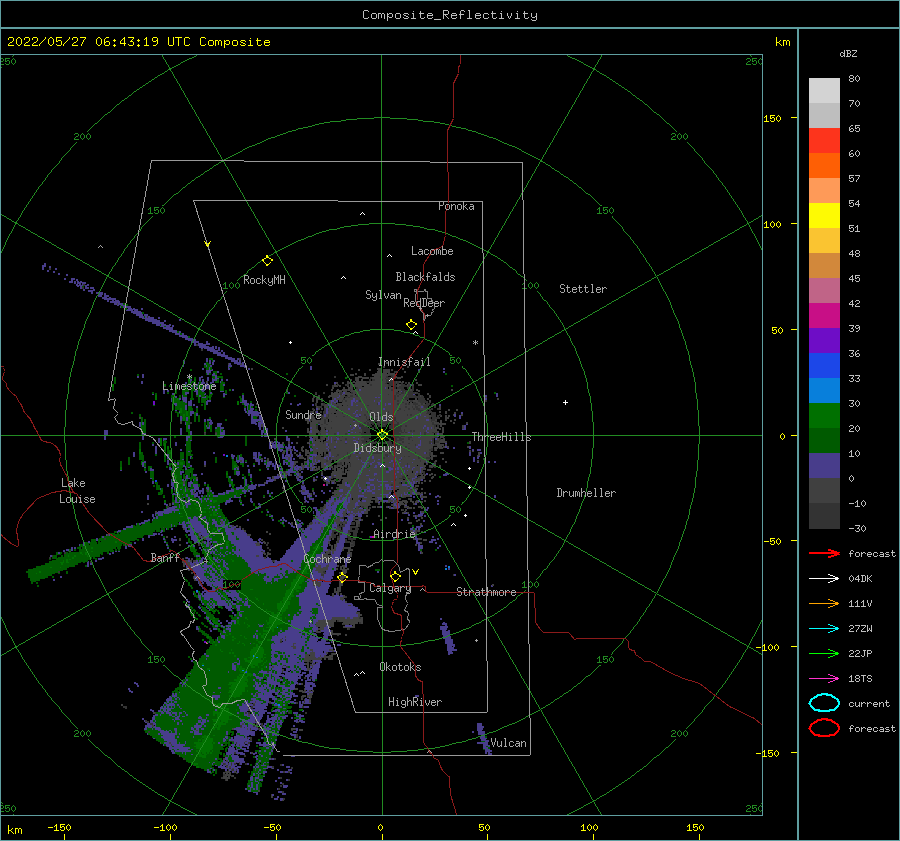Image resolution: width=900 pixels, height=841 pixels.
Task: Select the orange 60 dBZ legend swatch
Action: [824, 165]
